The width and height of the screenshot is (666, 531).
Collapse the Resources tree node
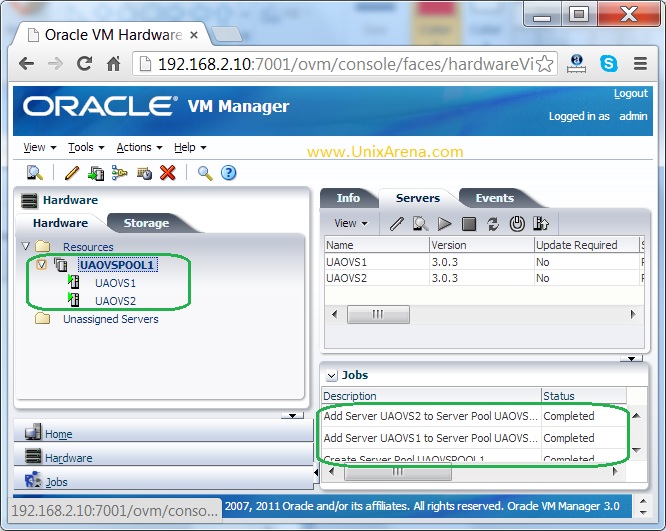25,246
